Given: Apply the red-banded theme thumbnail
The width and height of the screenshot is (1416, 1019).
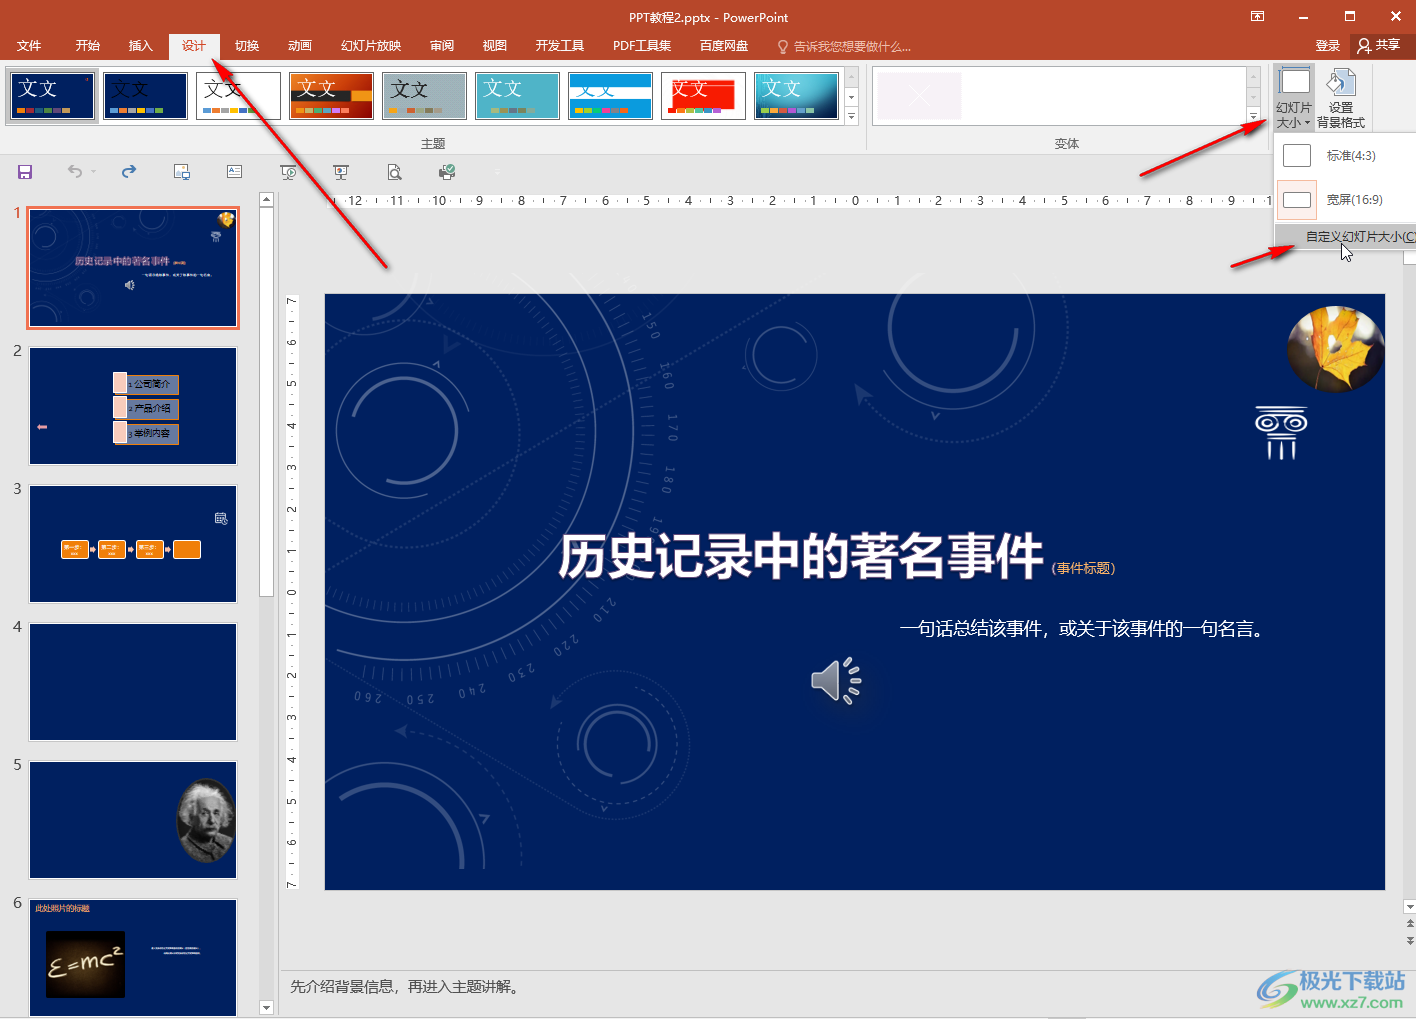Looking at the screenshot, I should (x=703, y=96).
